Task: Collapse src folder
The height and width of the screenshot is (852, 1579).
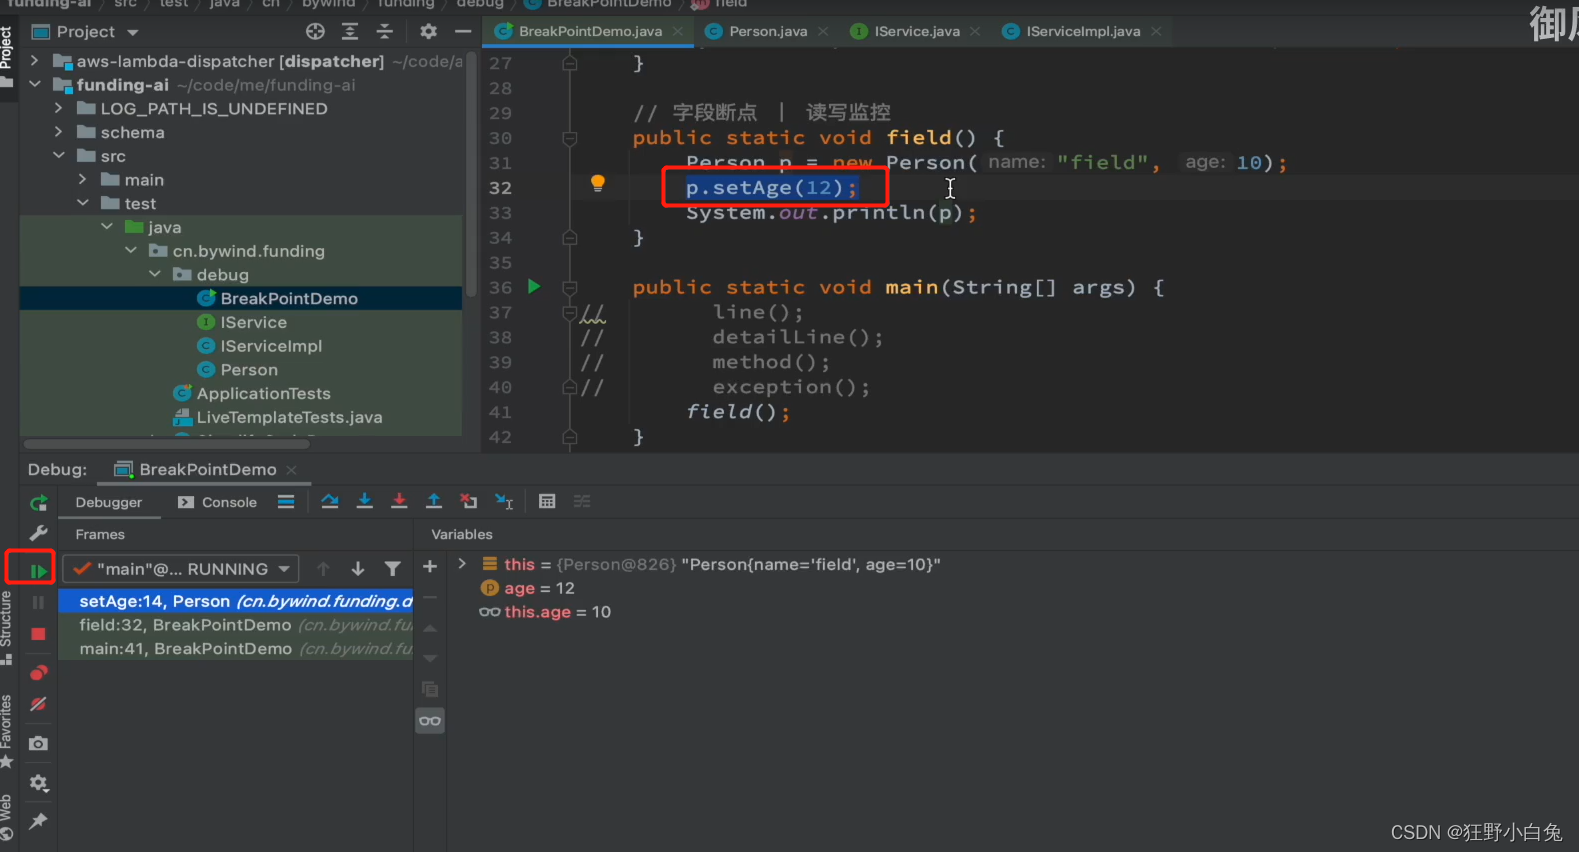Action: tap(58, 156)
